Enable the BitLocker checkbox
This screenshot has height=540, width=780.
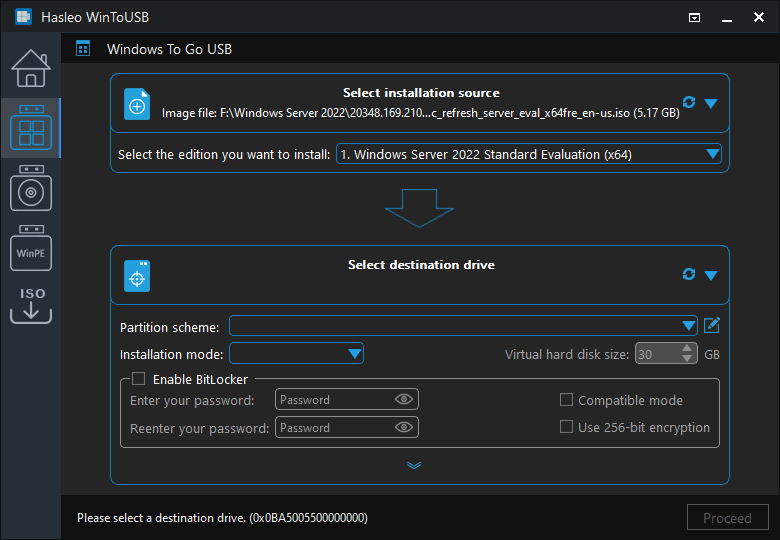[138, 379]
